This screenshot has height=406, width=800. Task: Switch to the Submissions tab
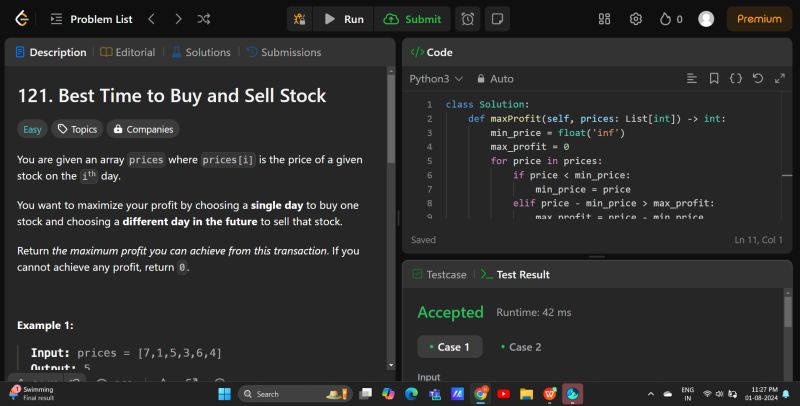(284, 52)
